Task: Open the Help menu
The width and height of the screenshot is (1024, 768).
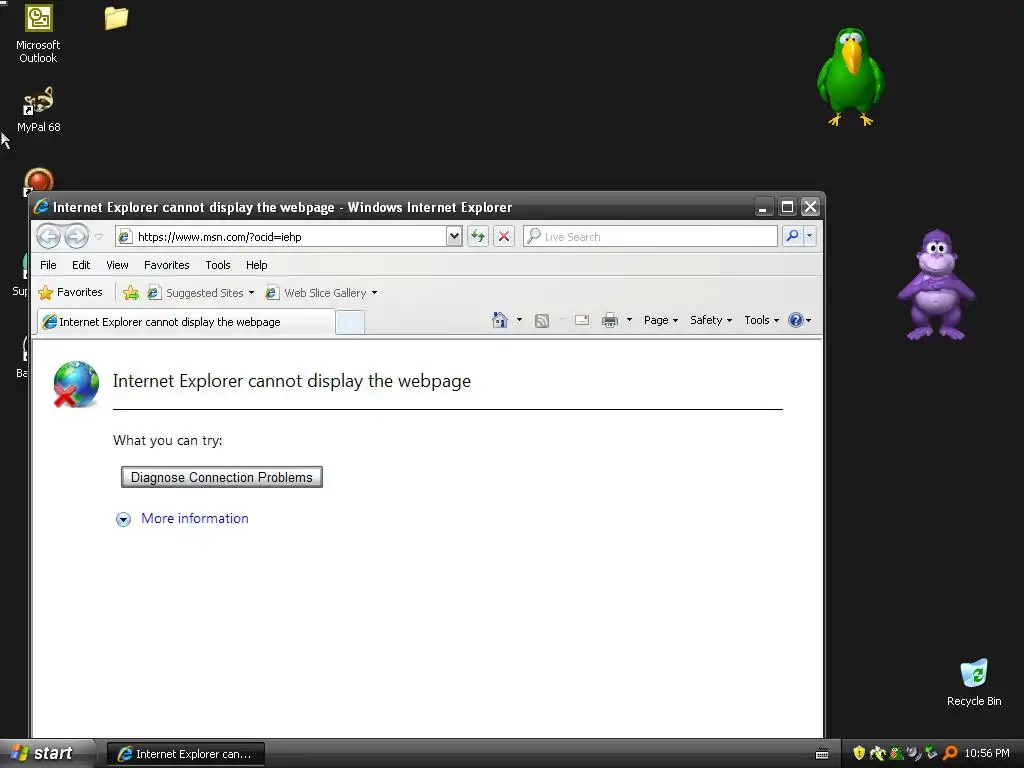Action: tap(257, 265)
